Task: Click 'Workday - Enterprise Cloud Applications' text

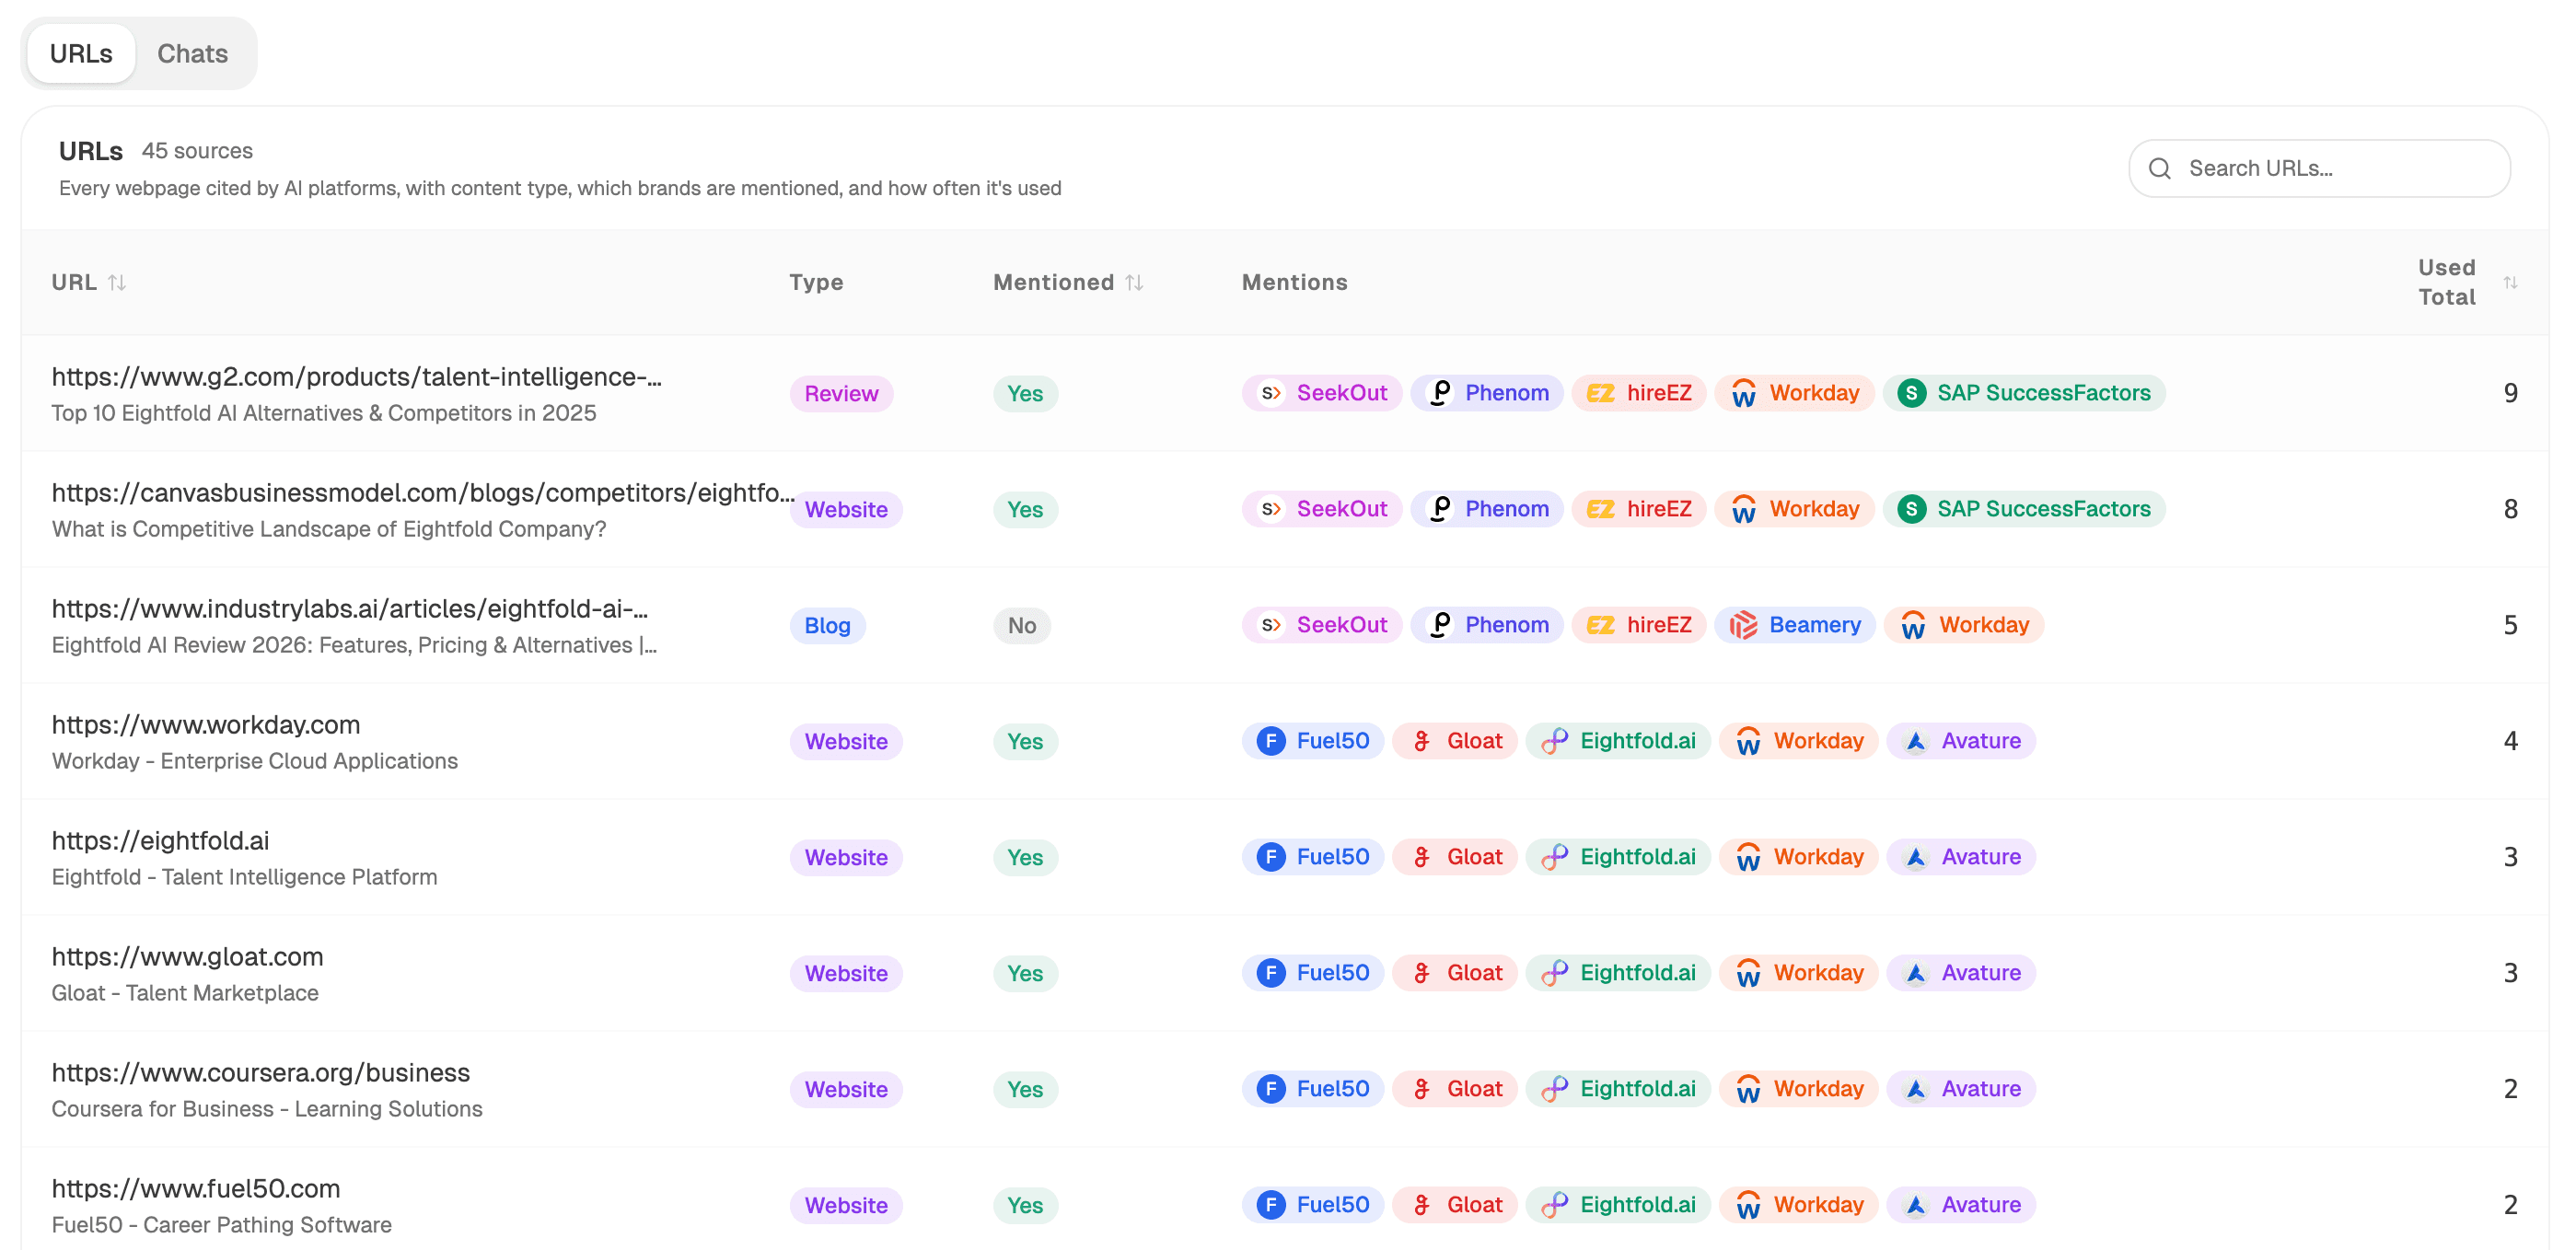Action: [255, 761]
